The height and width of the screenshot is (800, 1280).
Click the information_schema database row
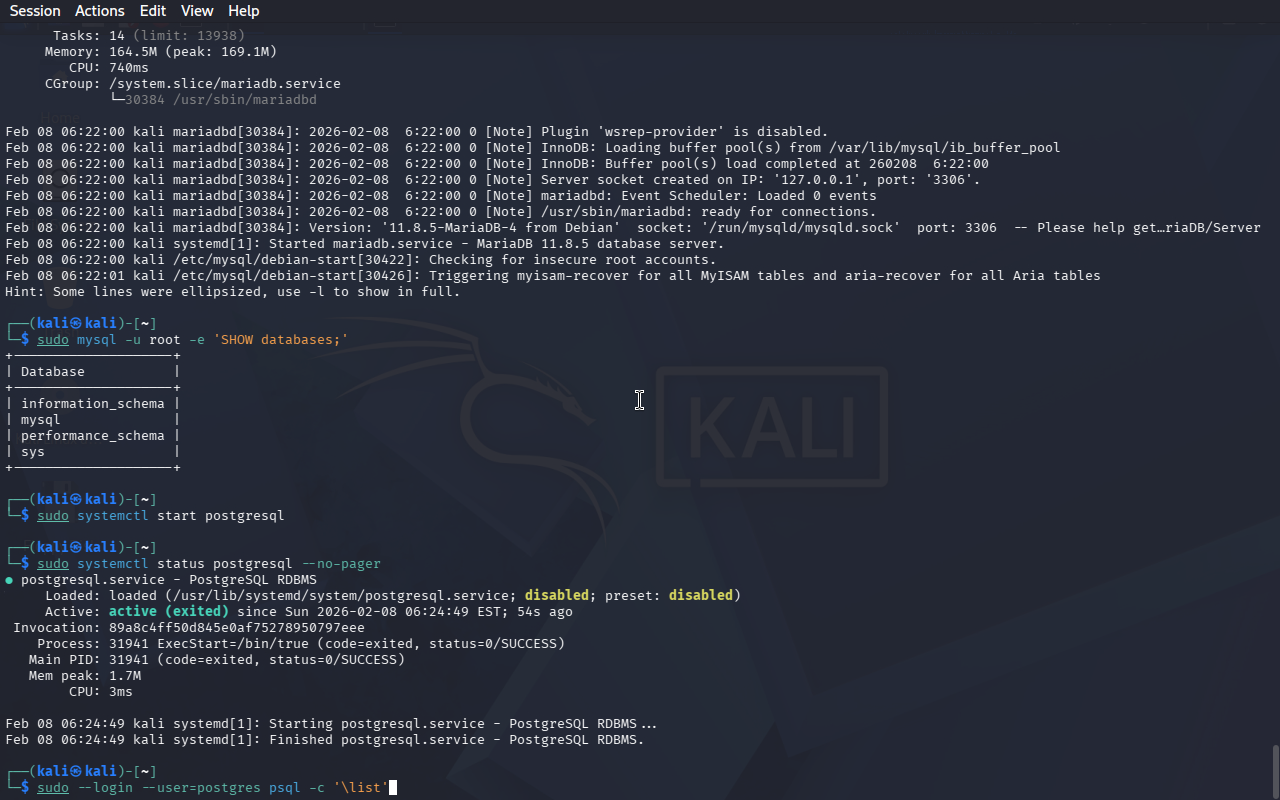point(92,404)
